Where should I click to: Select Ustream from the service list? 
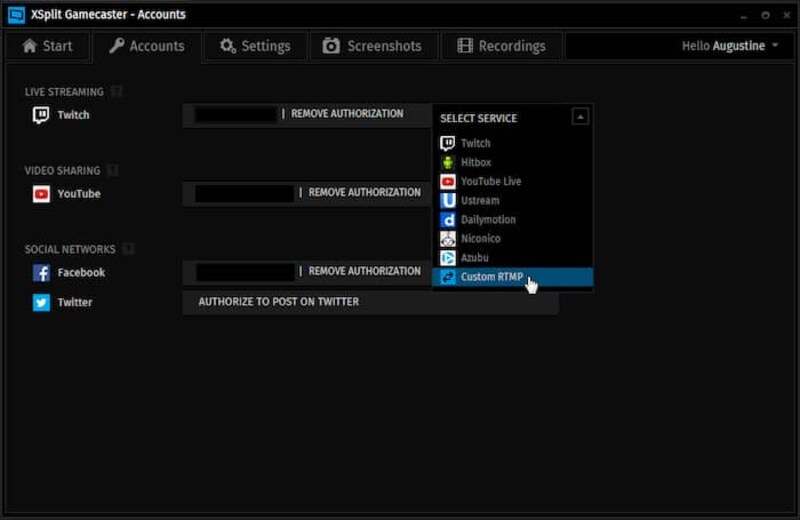pyautogui.click(x=512, y=201)
